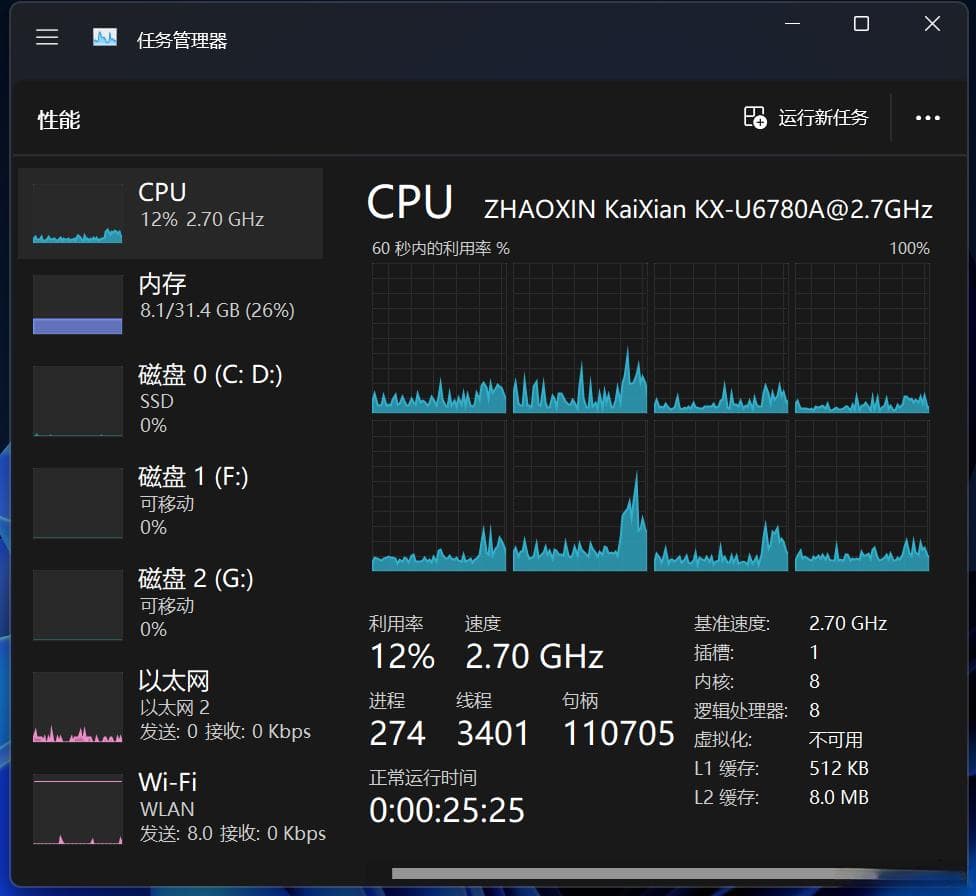
Task: Click the second core graph in top row
Action: tap(580, 338)
